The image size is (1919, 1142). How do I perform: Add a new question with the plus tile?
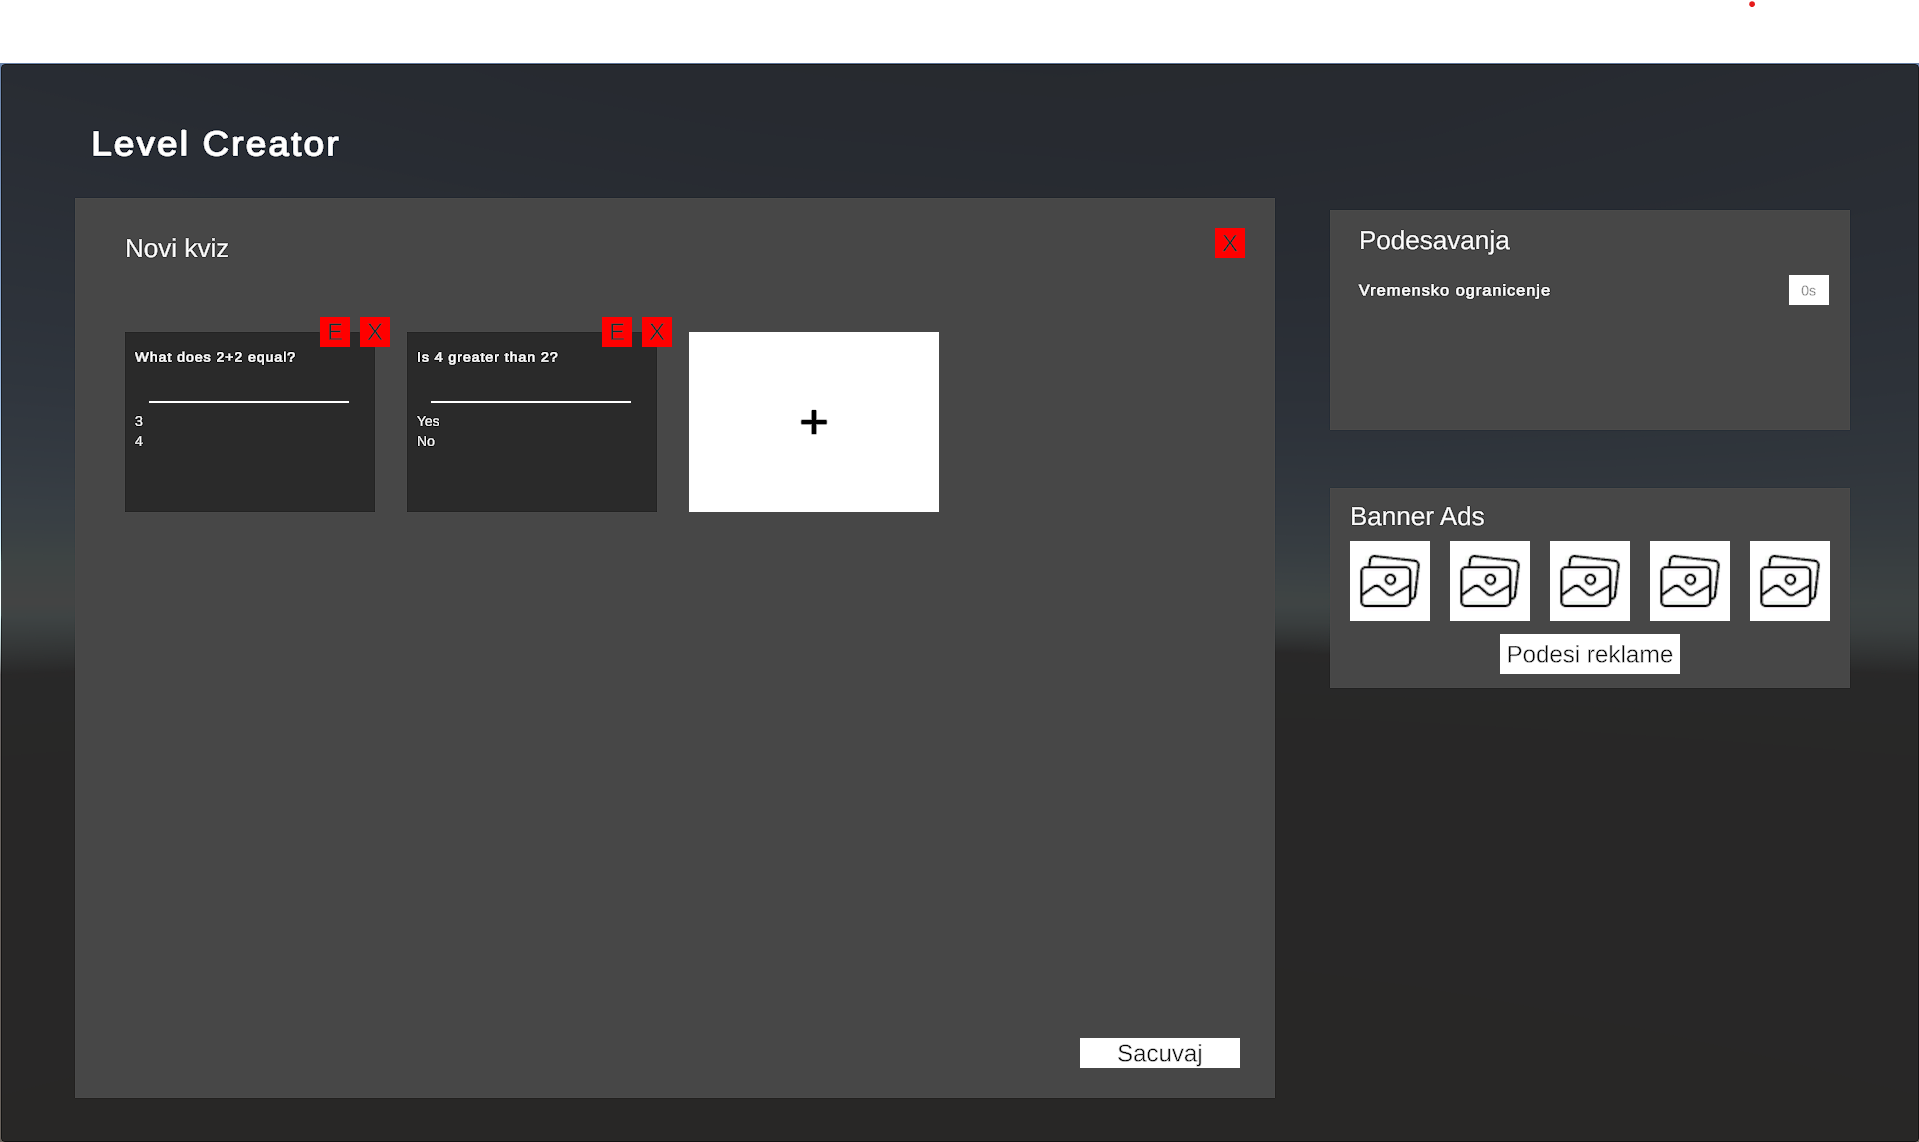pos(814,422)
